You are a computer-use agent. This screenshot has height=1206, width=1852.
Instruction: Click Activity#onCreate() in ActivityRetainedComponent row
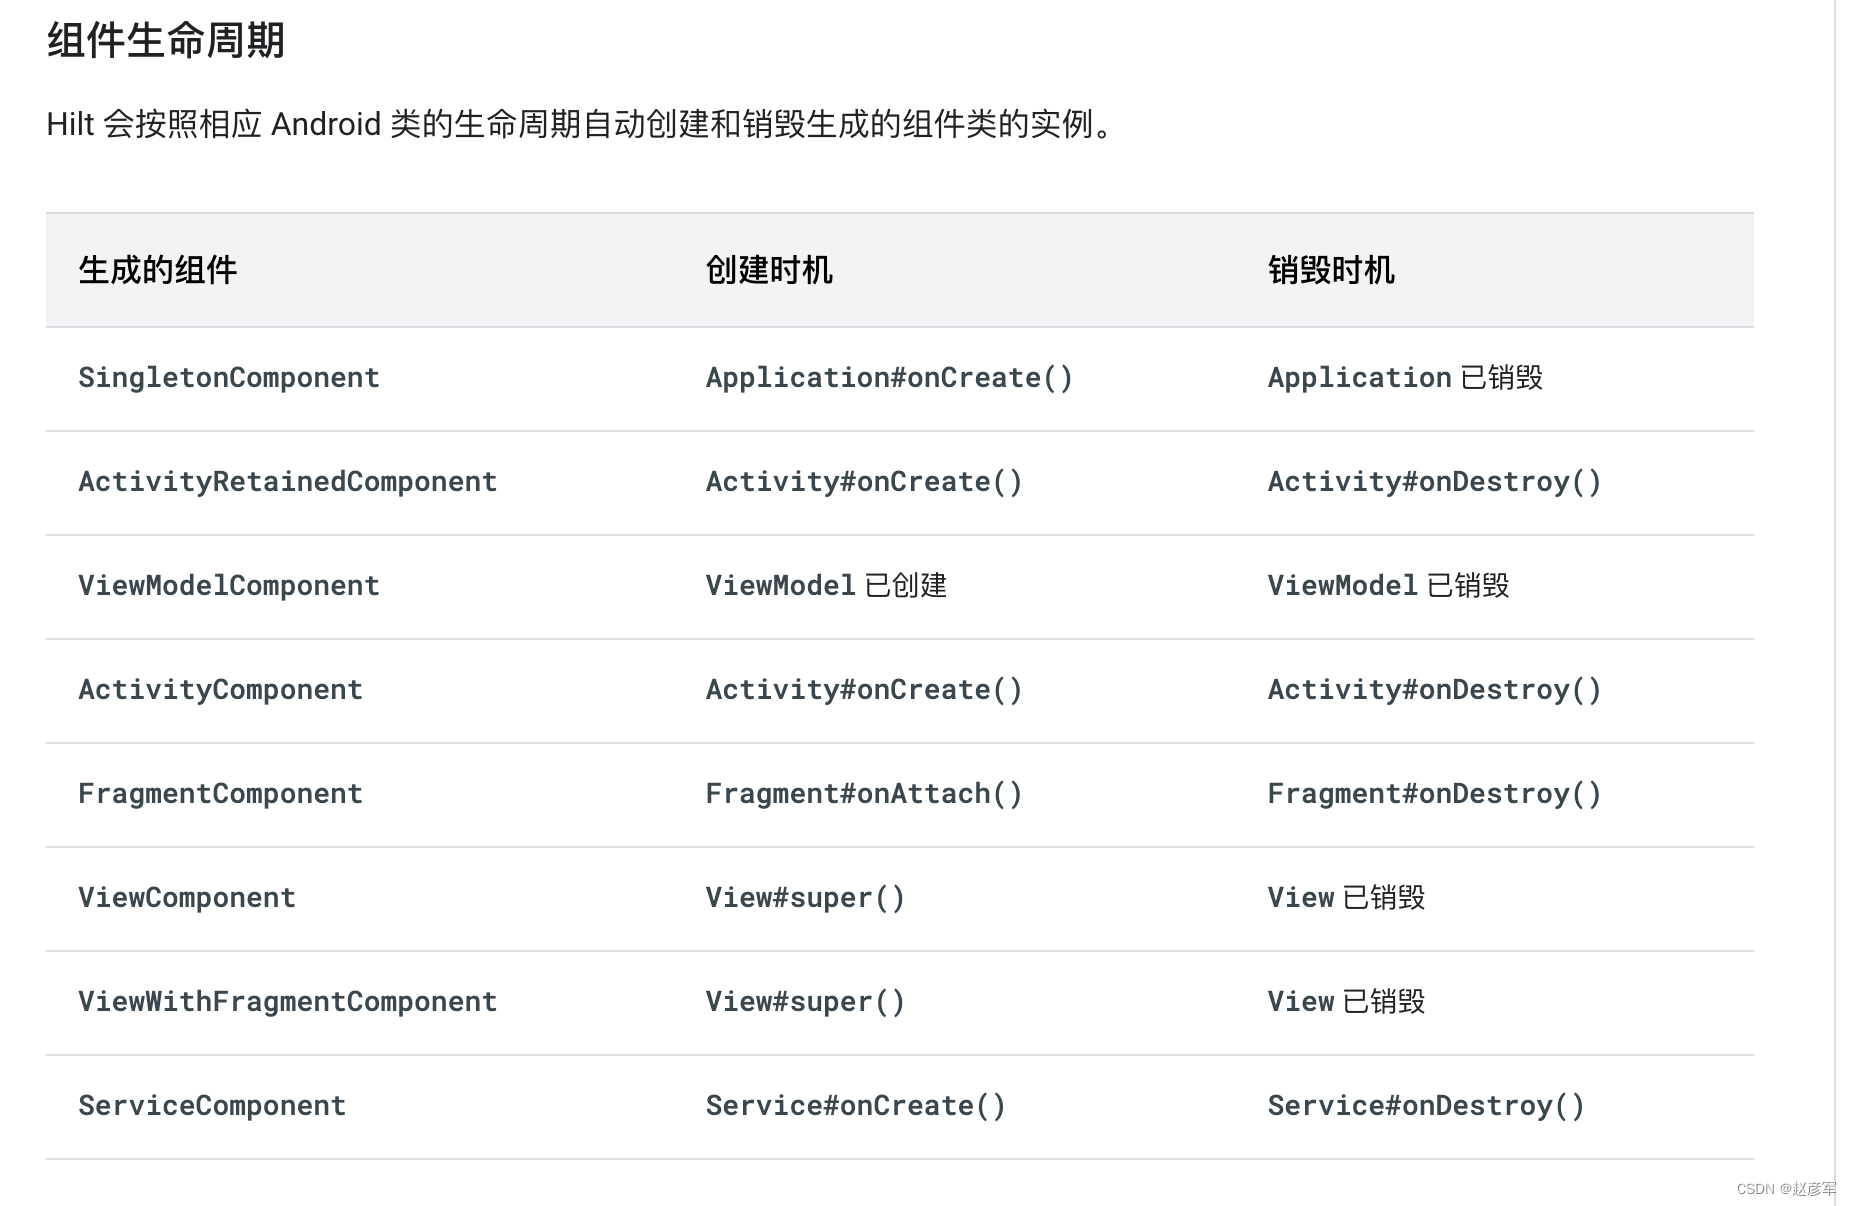864,482
